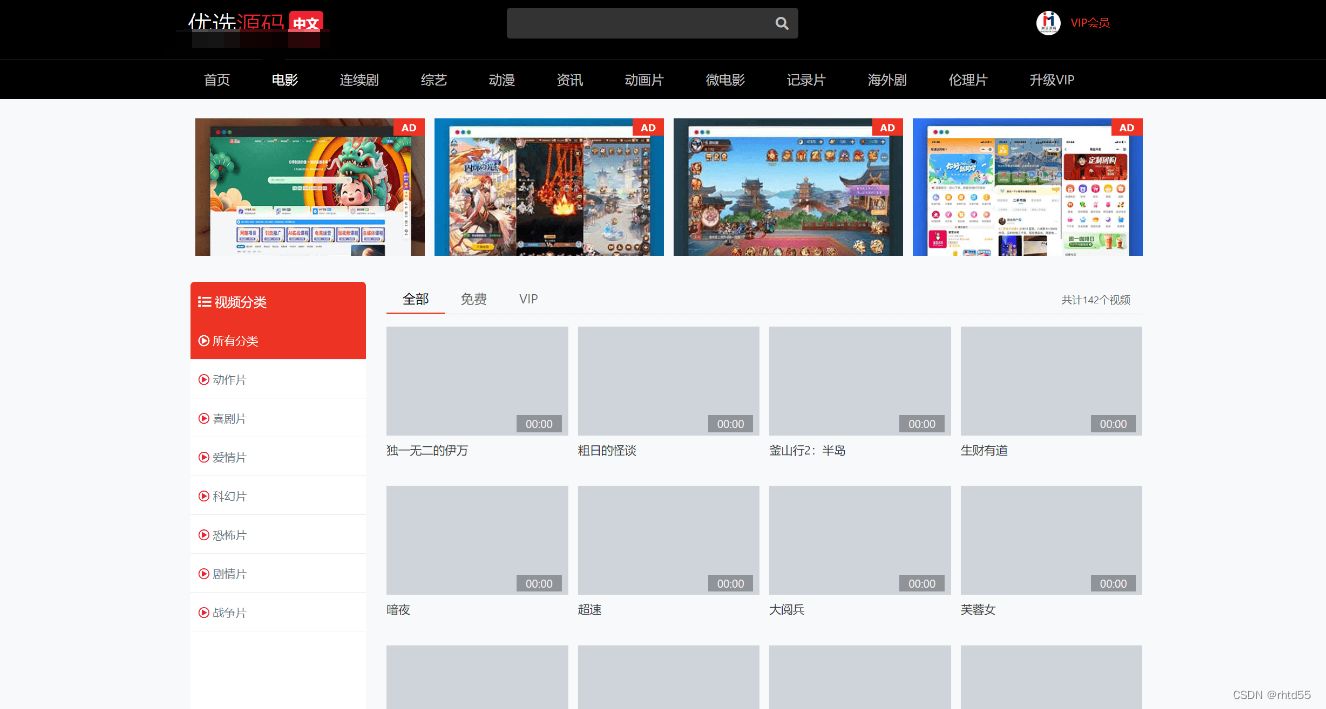Go to 动漫 navigation item
Screen dimensions: 1326x709
[501, 80]
